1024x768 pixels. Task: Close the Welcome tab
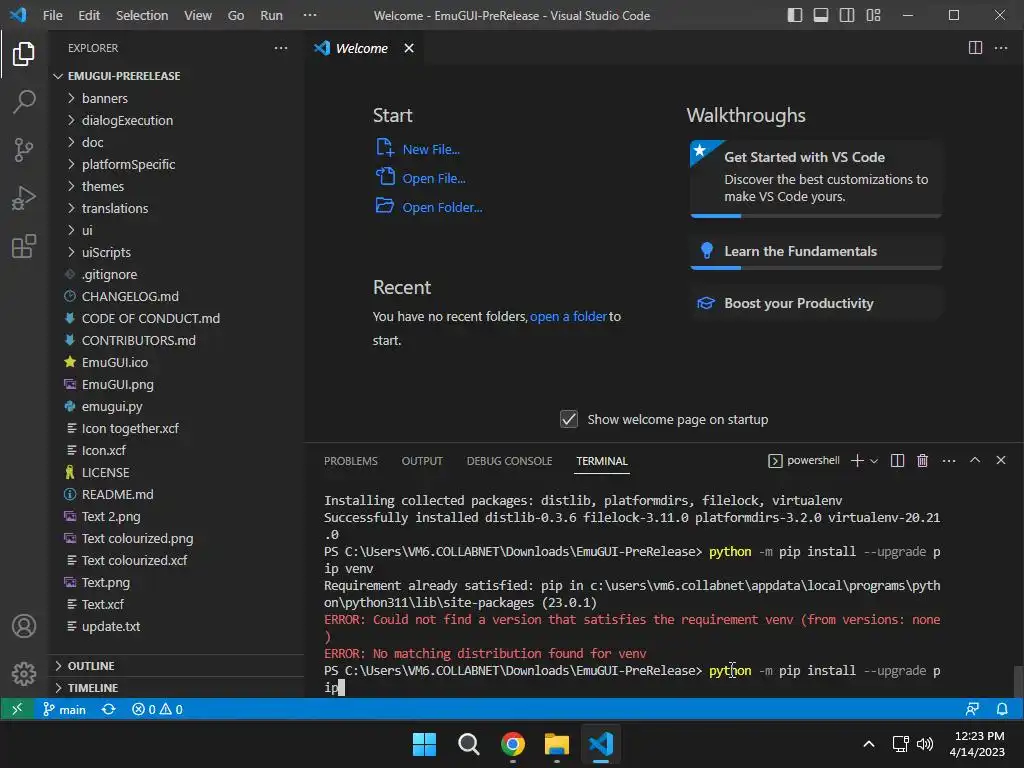(x=409, y=48)
